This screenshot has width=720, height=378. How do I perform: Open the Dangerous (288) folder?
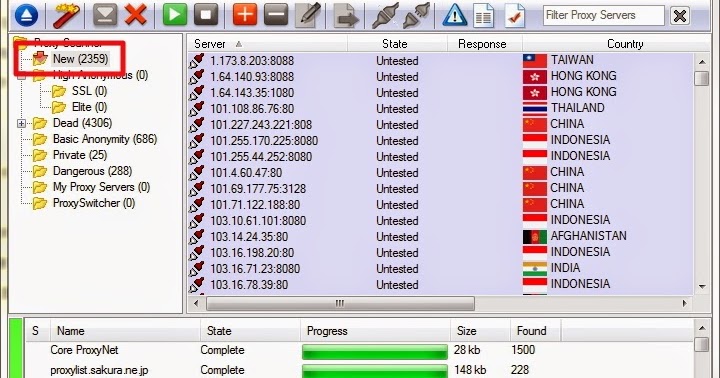(92, 171)
